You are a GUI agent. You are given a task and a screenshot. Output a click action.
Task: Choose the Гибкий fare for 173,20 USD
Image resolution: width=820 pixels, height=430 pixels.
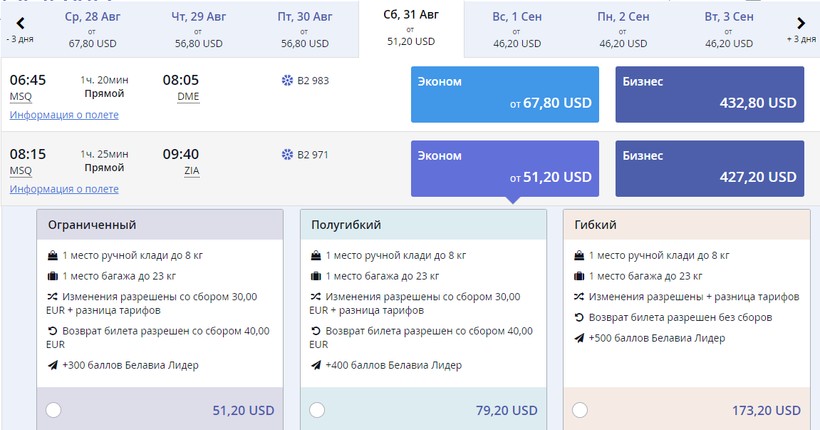[580, 410]
